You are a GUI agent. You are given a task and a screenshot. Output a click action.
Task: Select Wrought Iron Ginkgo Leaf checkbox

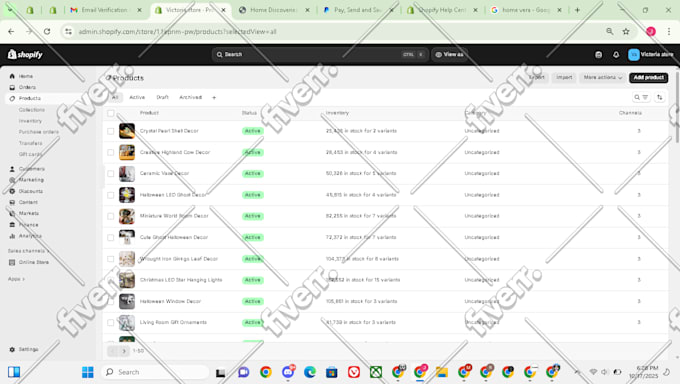pos(111,259)
